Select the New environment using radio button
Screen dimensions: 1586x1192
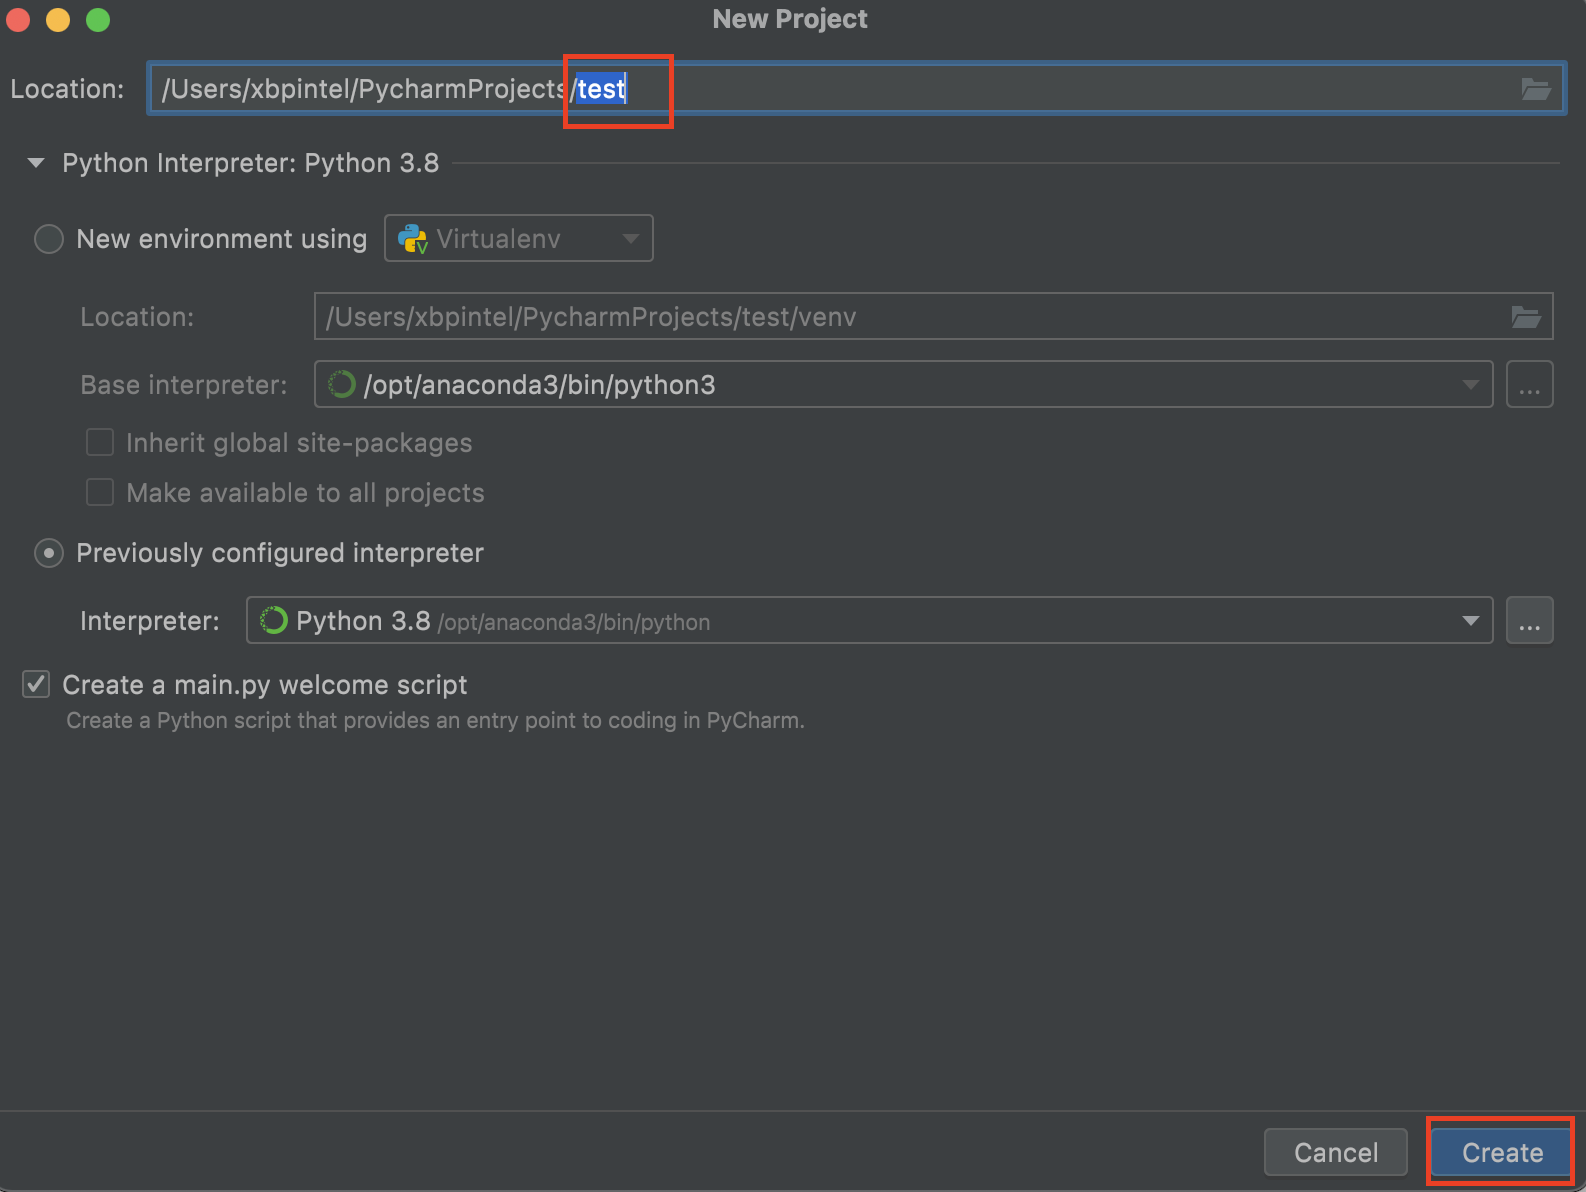49,239
